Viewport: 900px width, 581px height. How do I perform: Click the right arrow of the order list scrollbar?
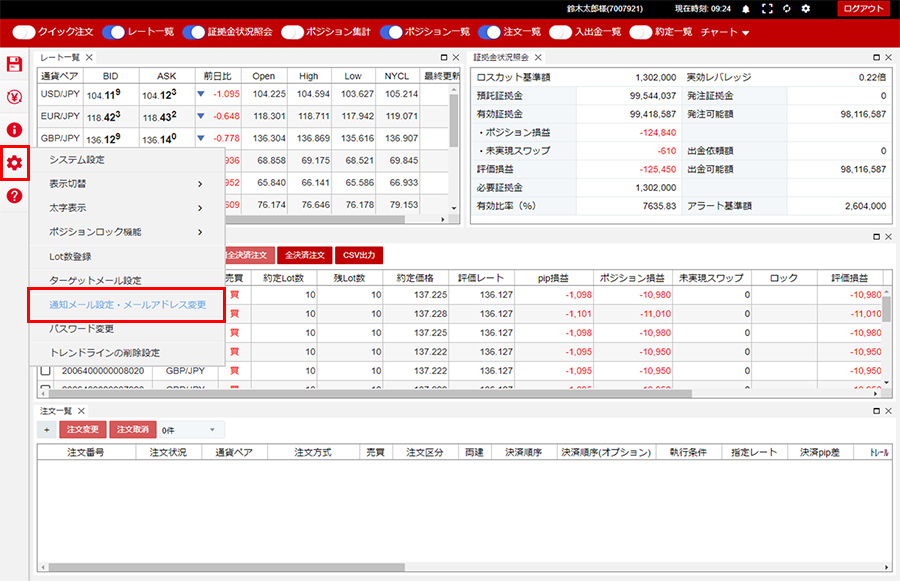click(887, 567)
